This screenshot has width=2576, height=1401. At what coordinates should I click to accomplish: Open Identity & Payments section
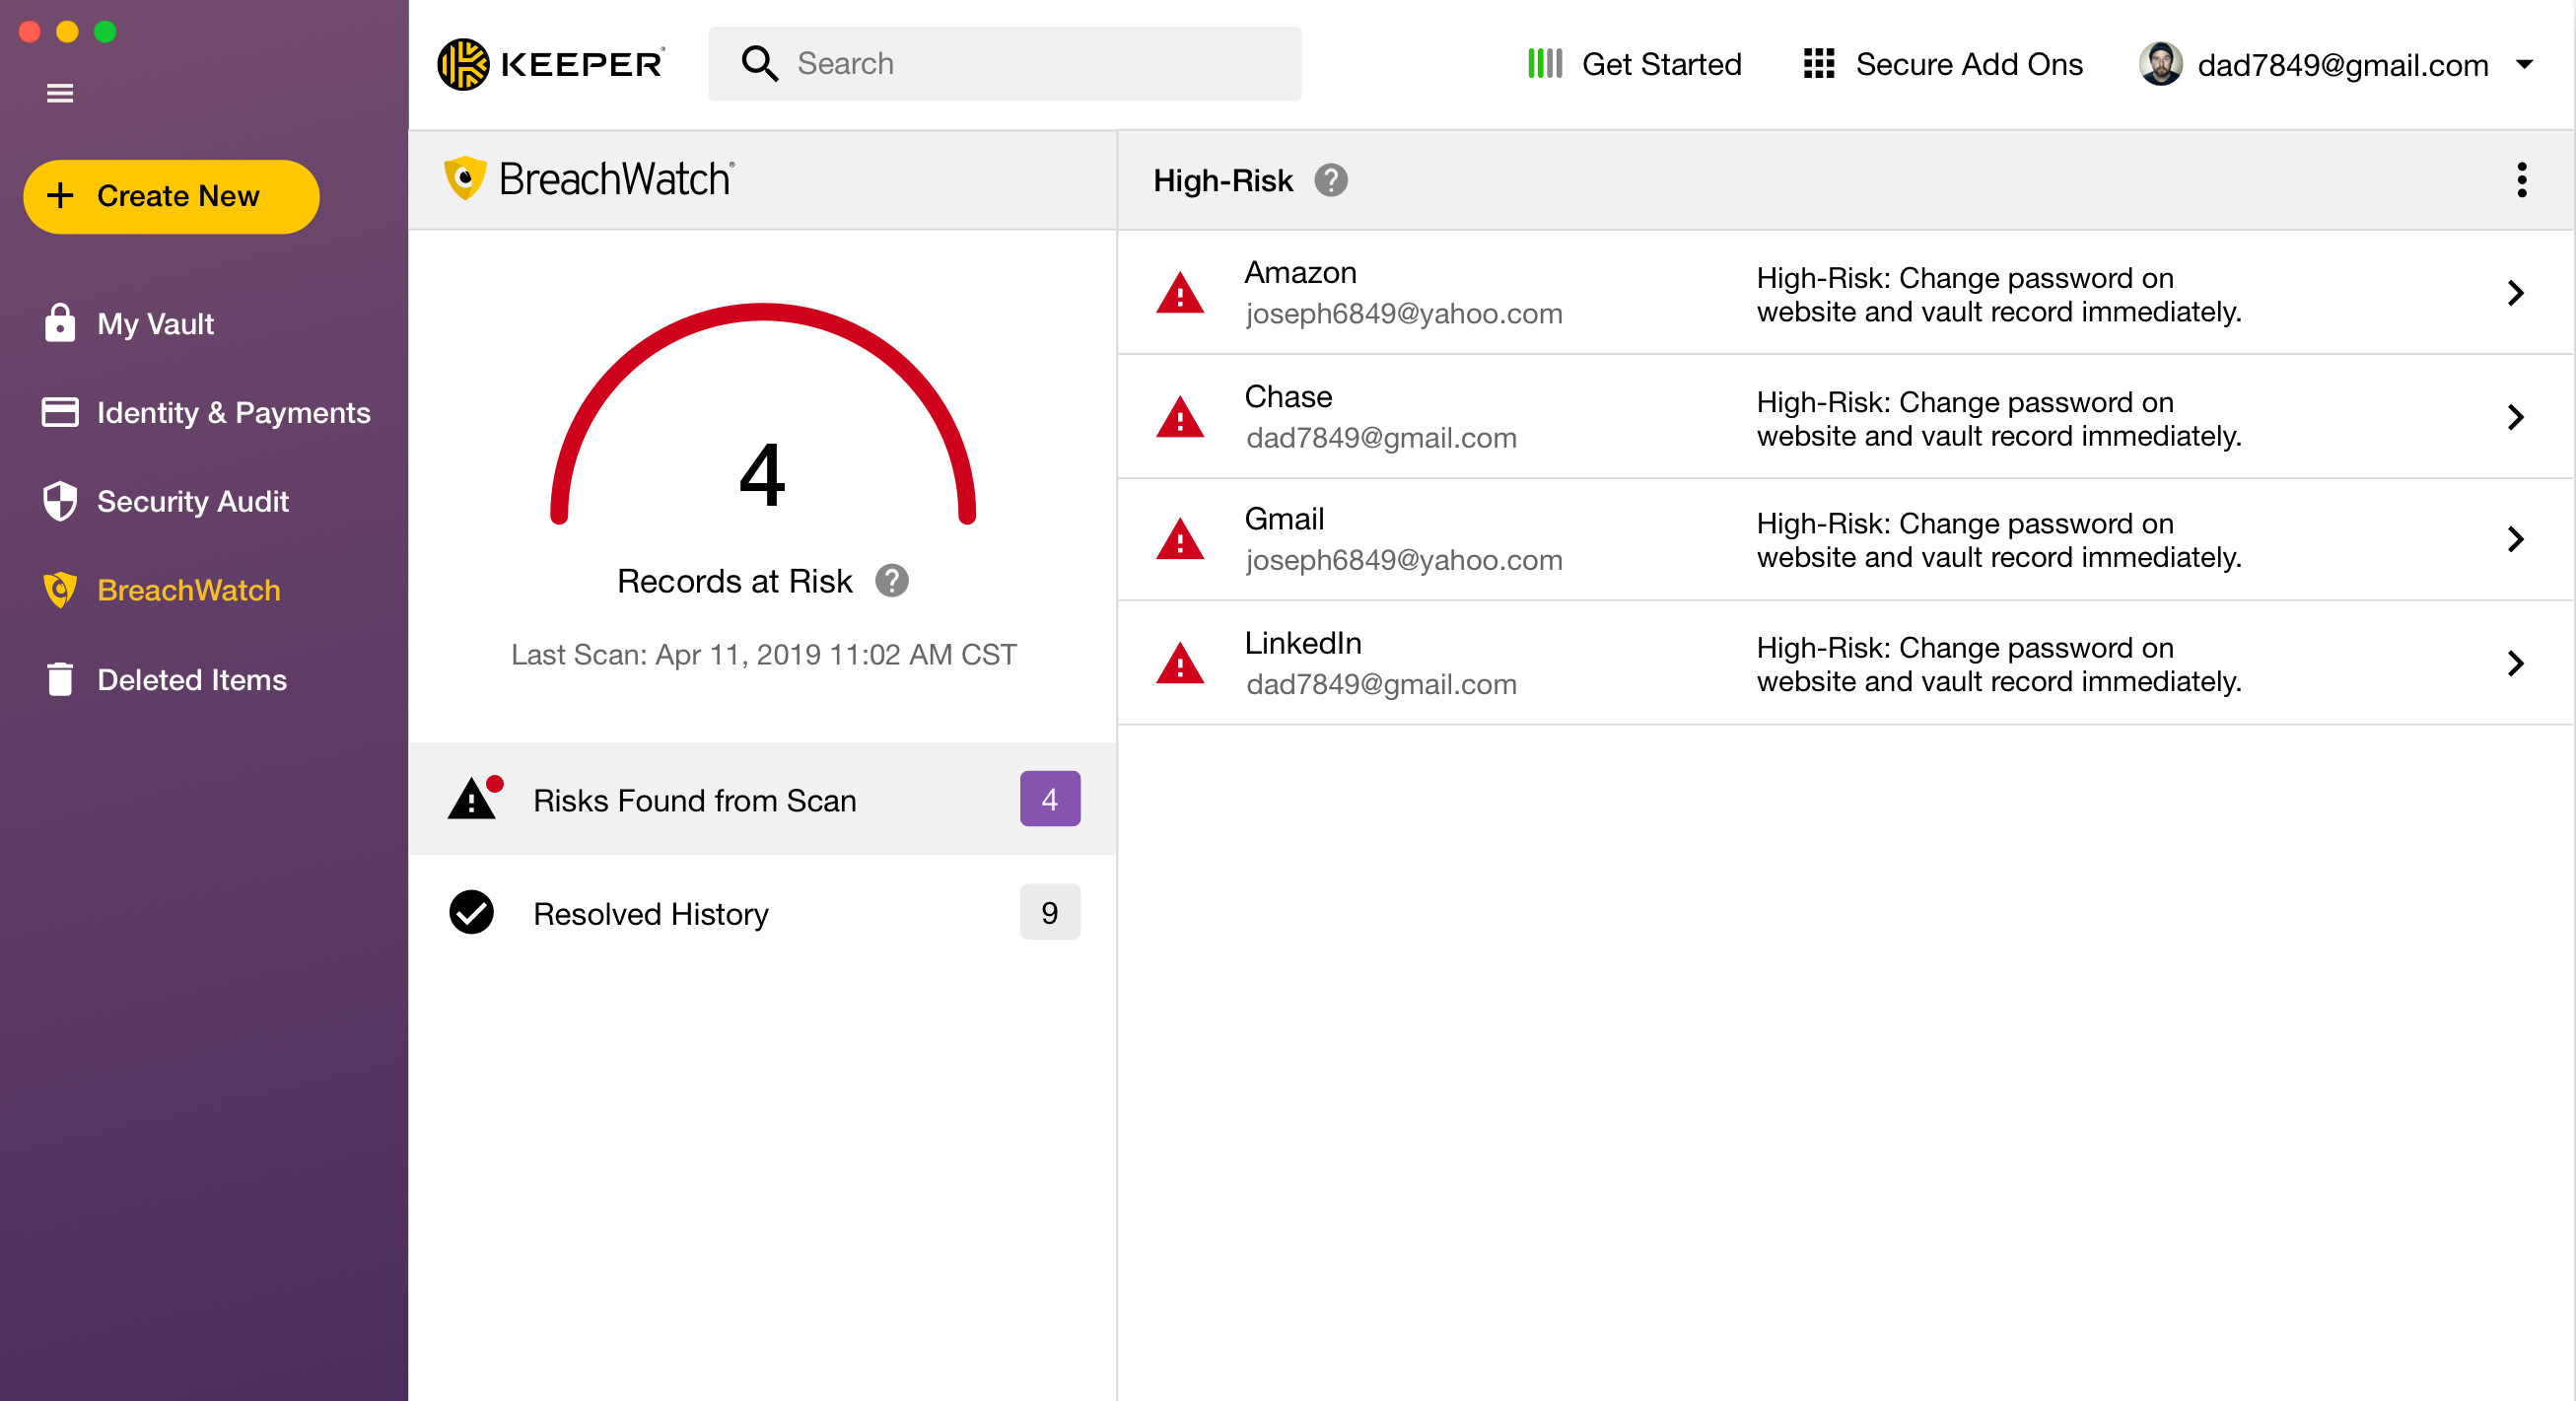coord(233,413)
